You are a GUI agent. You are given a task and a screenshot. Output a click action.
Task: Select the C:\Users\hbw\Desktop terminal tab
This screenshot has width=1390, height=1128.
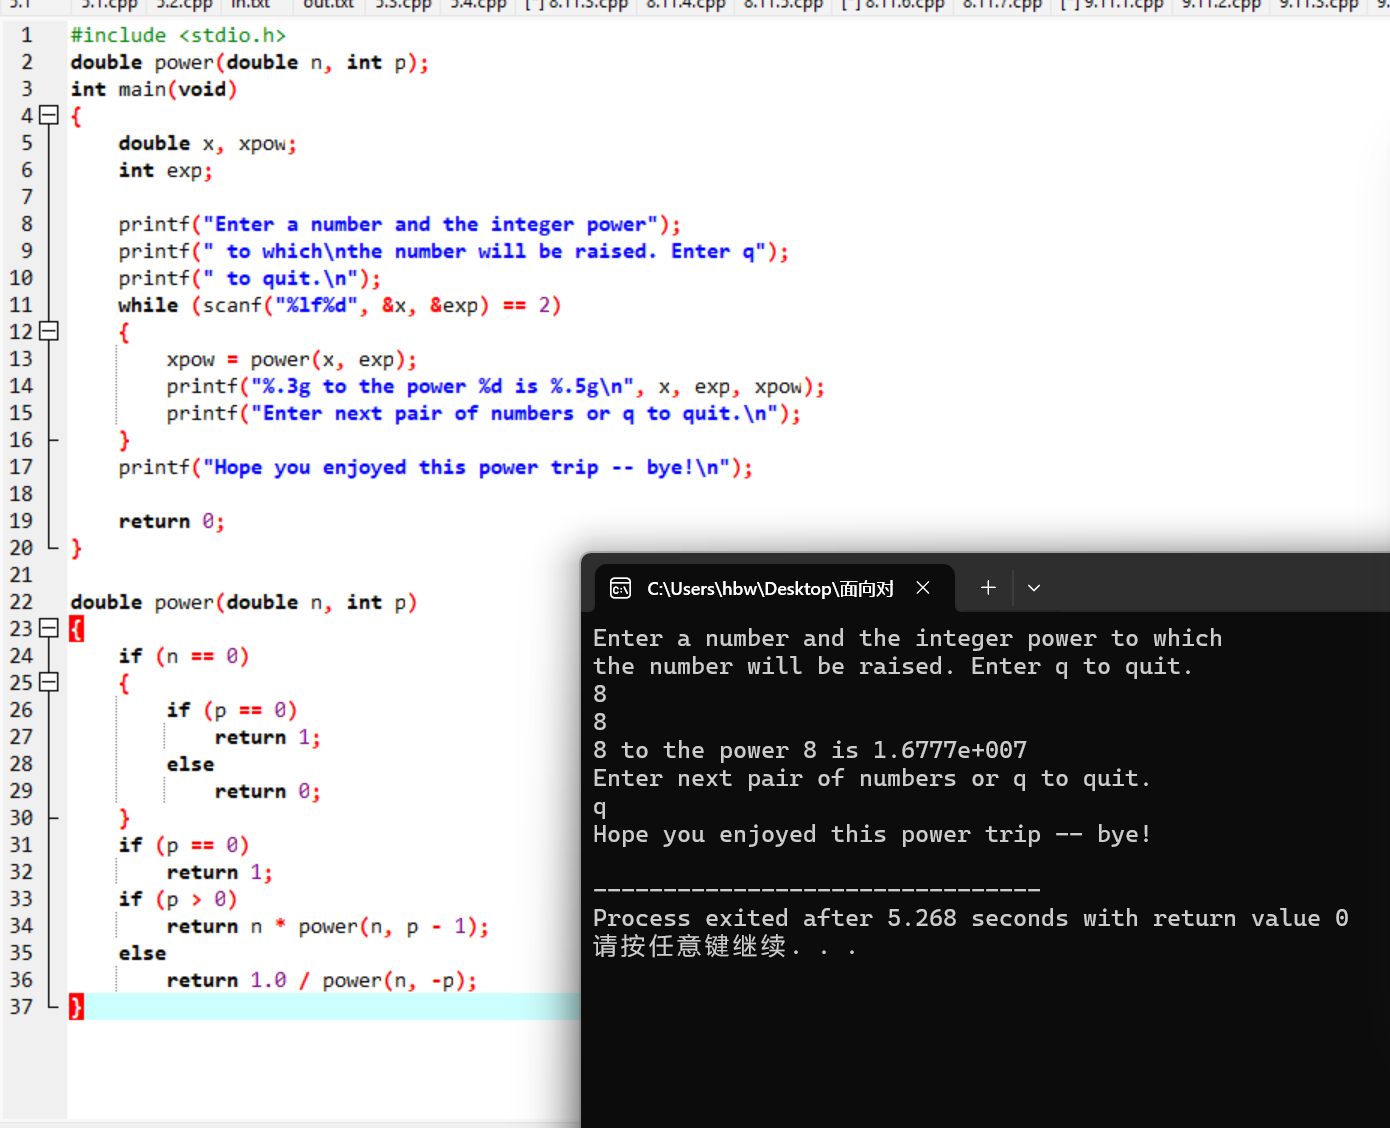[x=774, y=588]
